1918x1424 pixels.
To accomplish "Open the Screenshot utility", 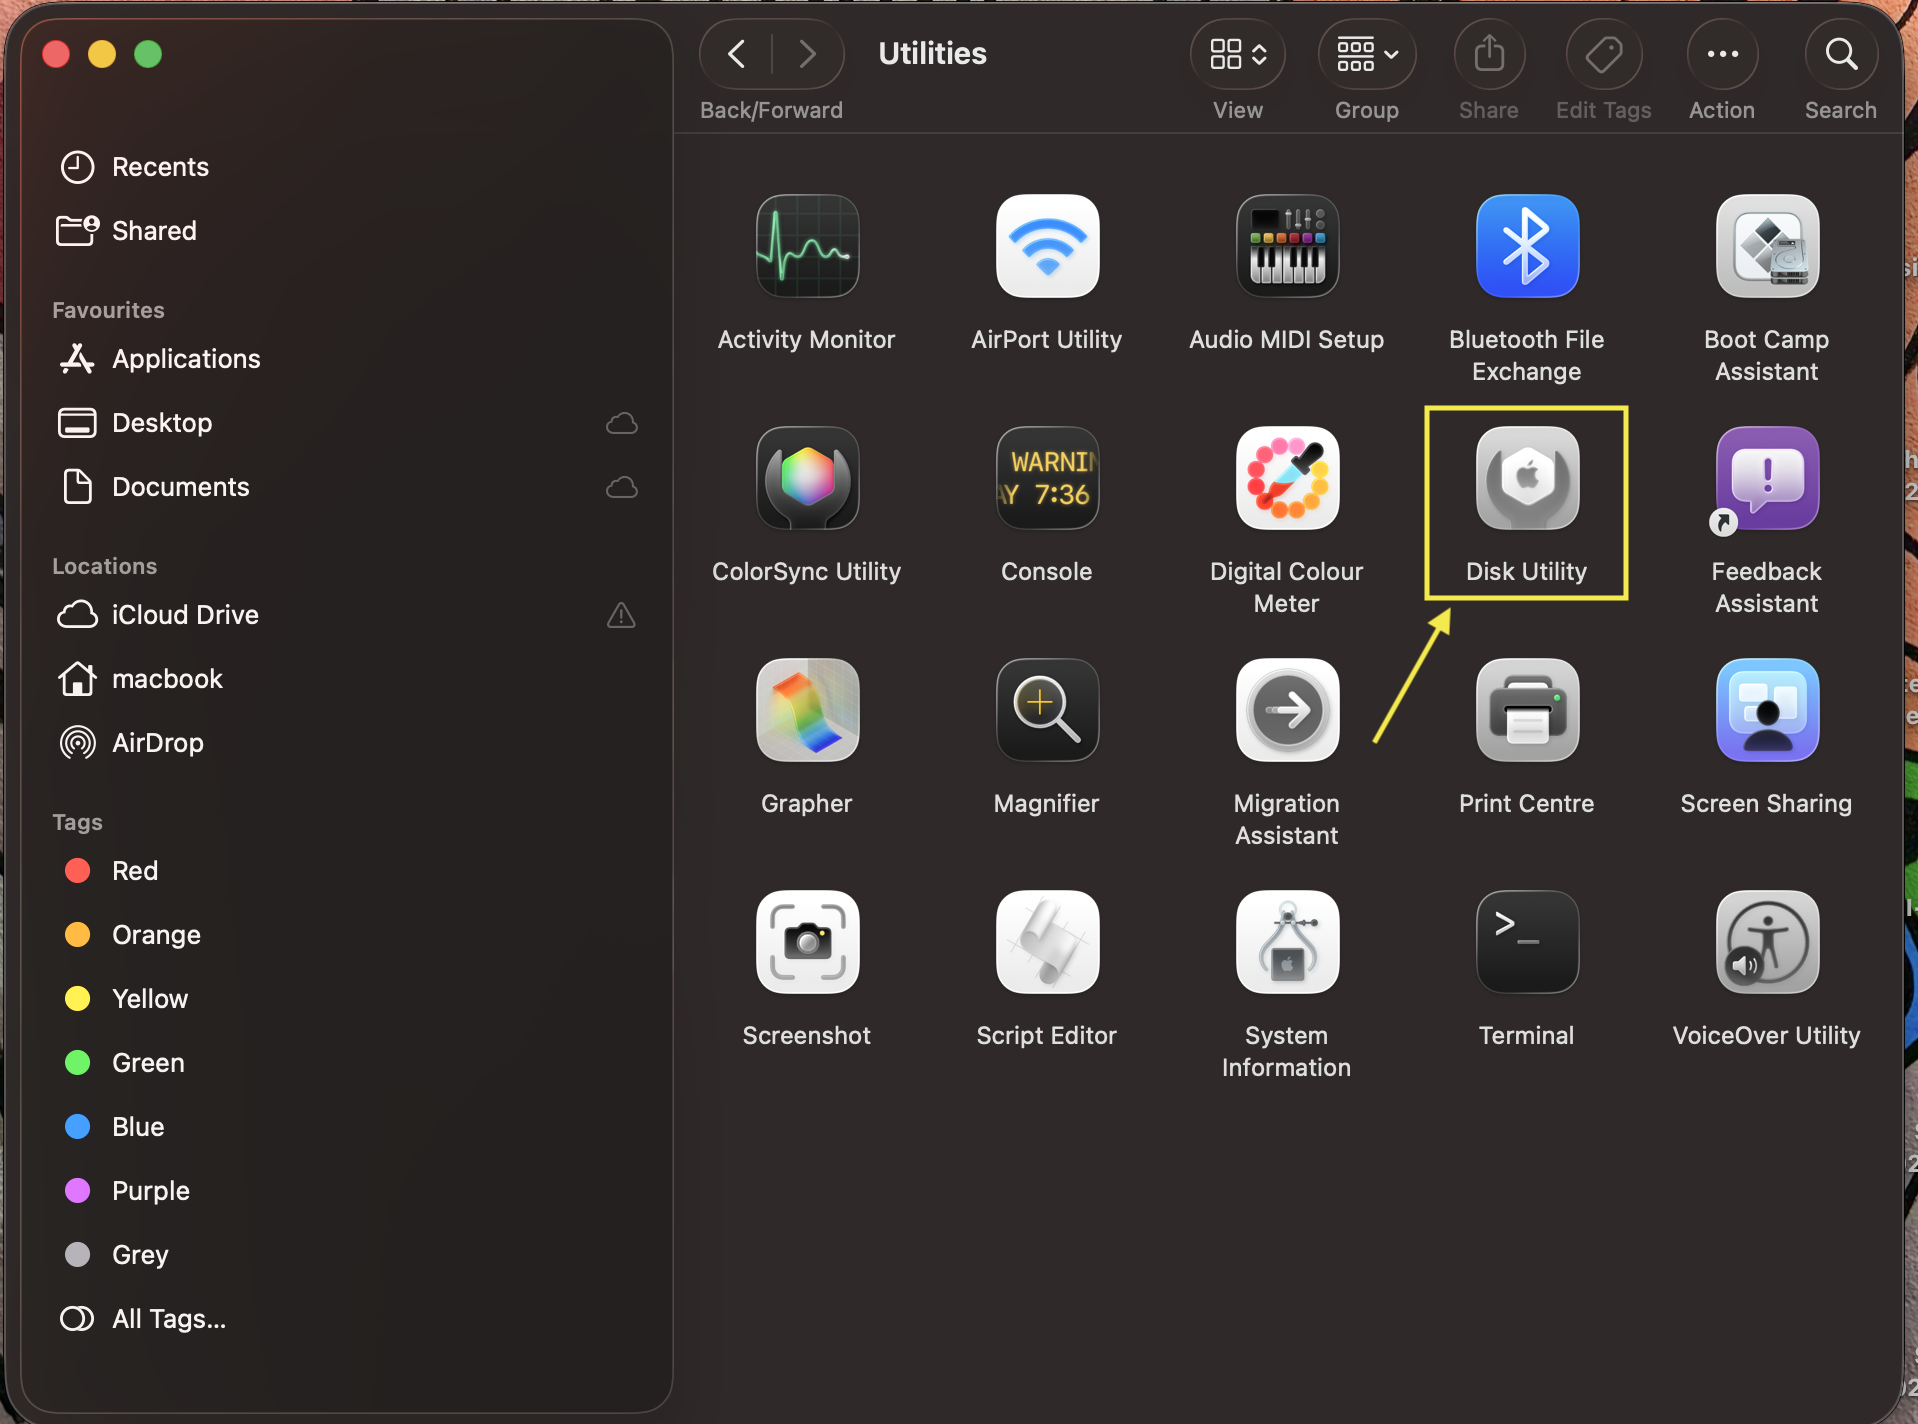I will [x=806, y=941].
